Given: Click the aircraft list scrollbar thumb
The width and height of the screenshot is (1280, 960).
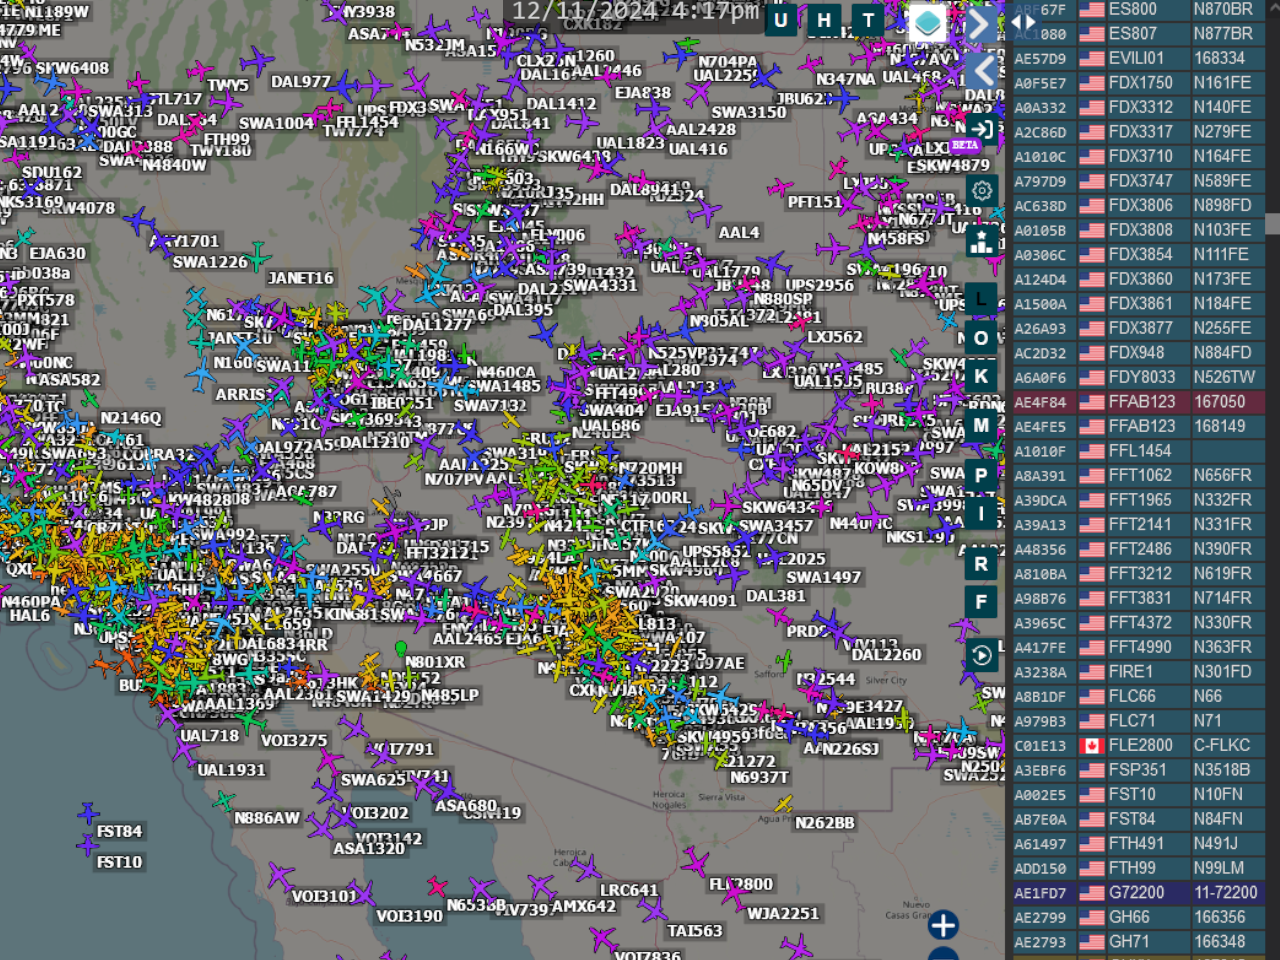Looking at the screenshot, I should click(x=1272, y=223).
